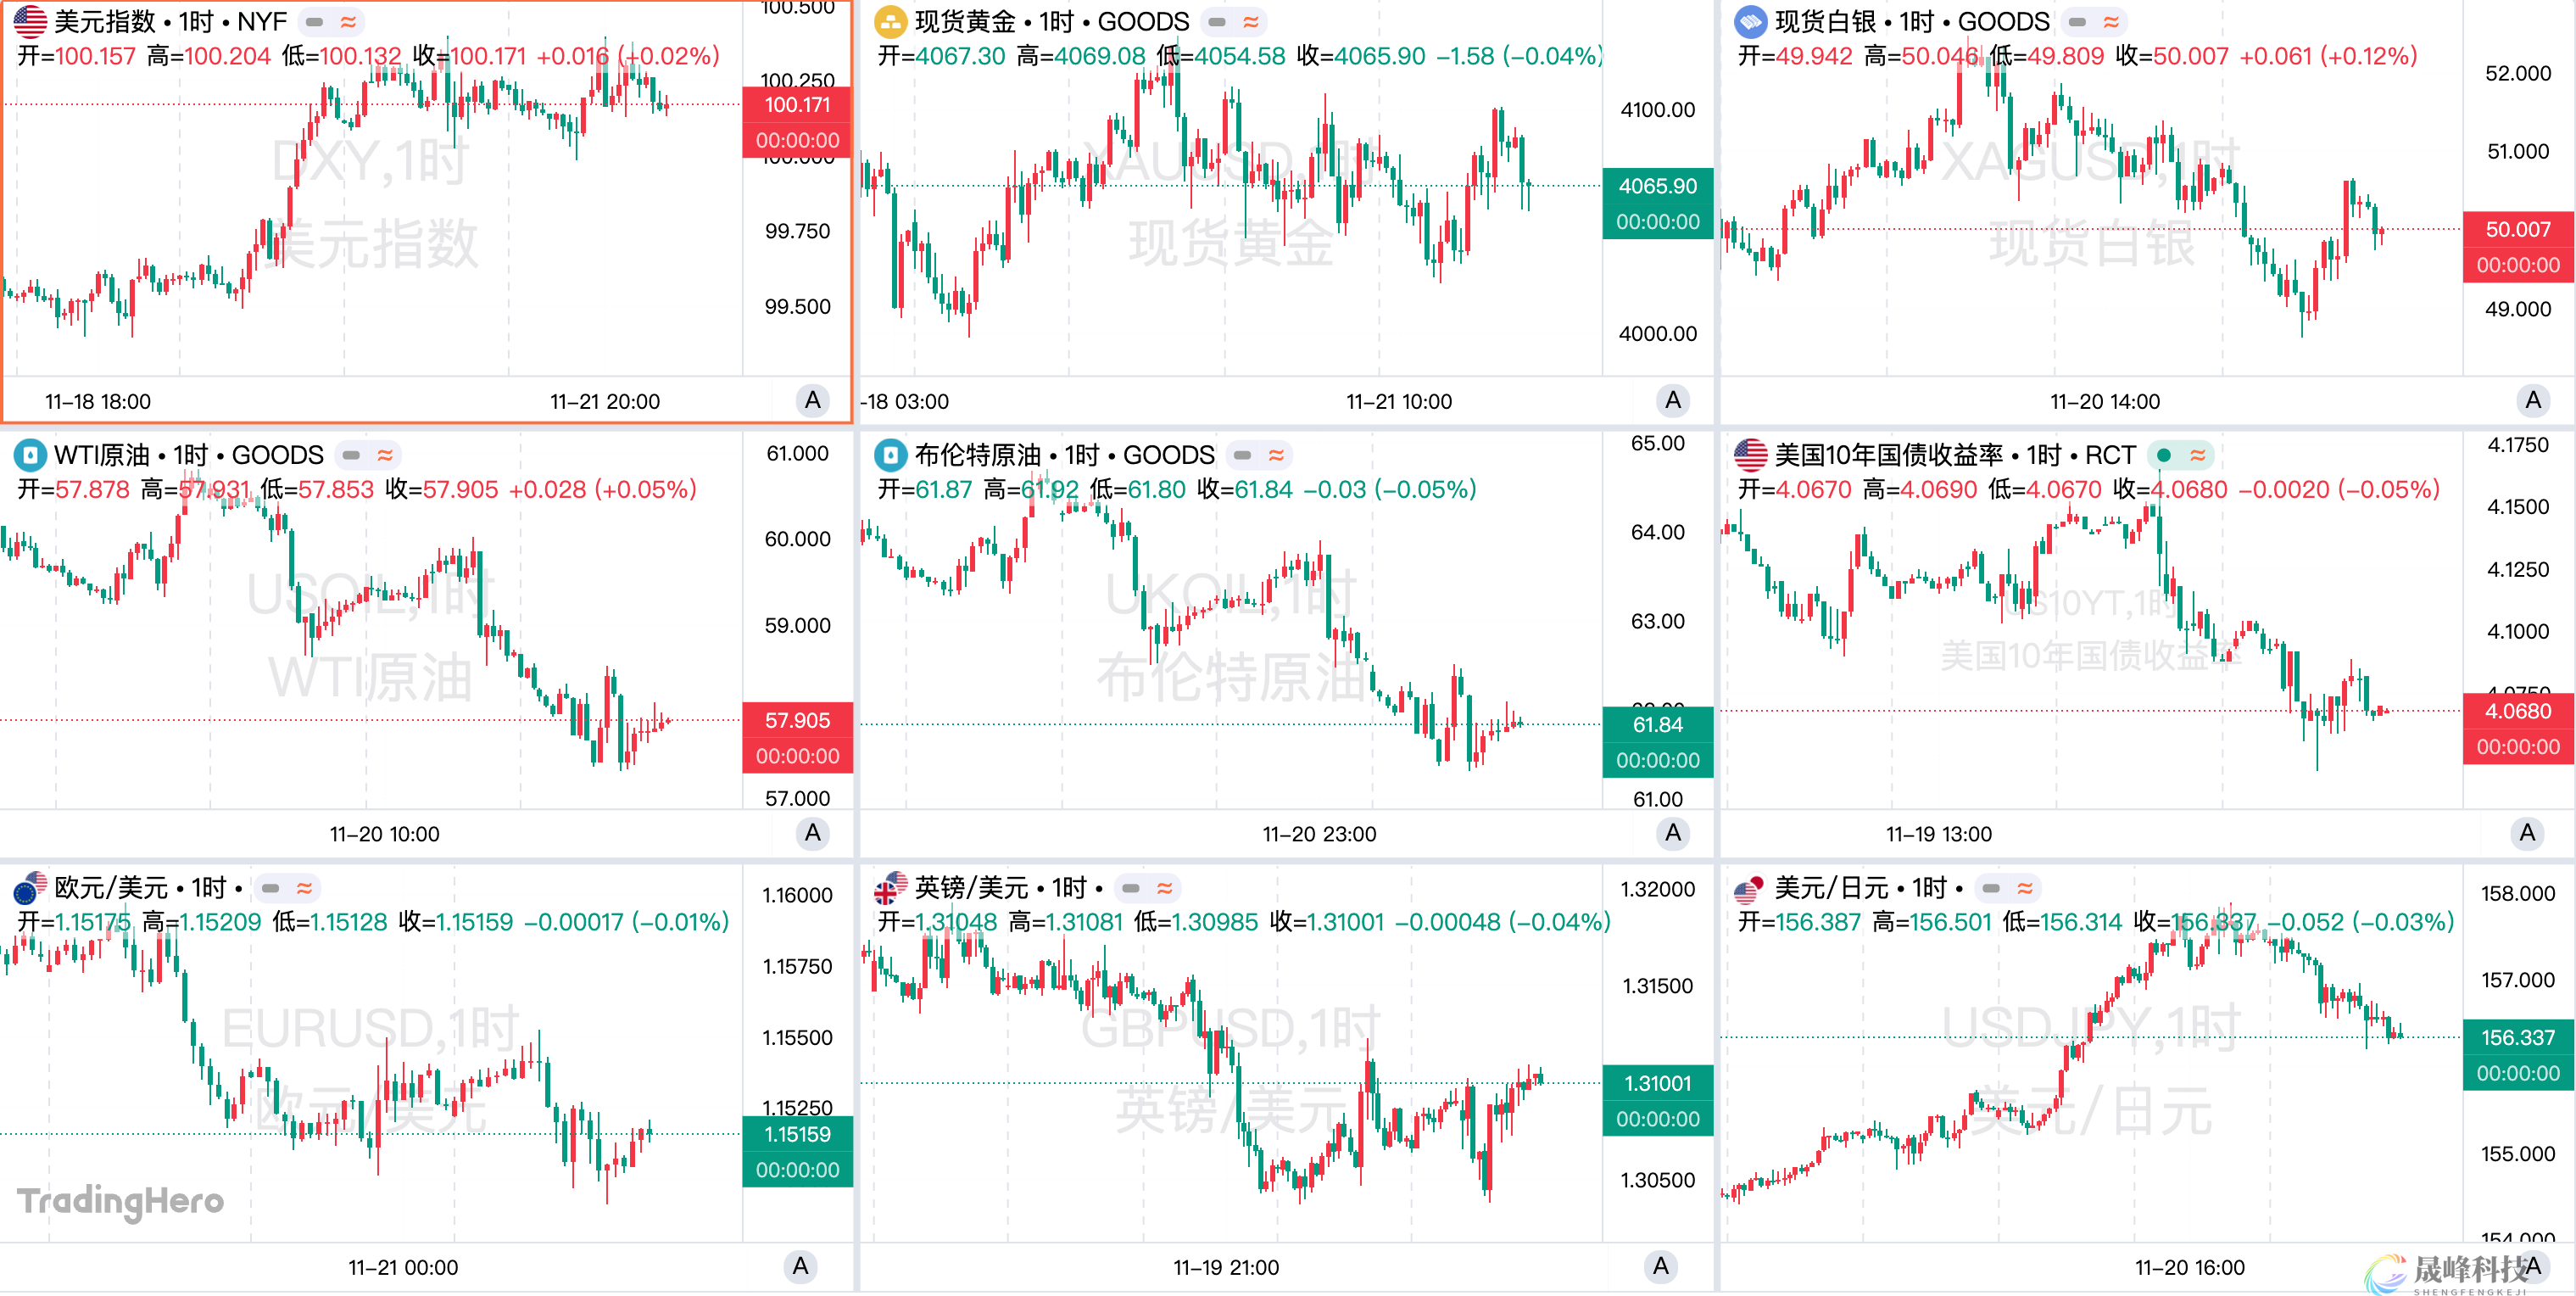Click the UK flag icon beside 英镑/美元

tap(890, 888)
